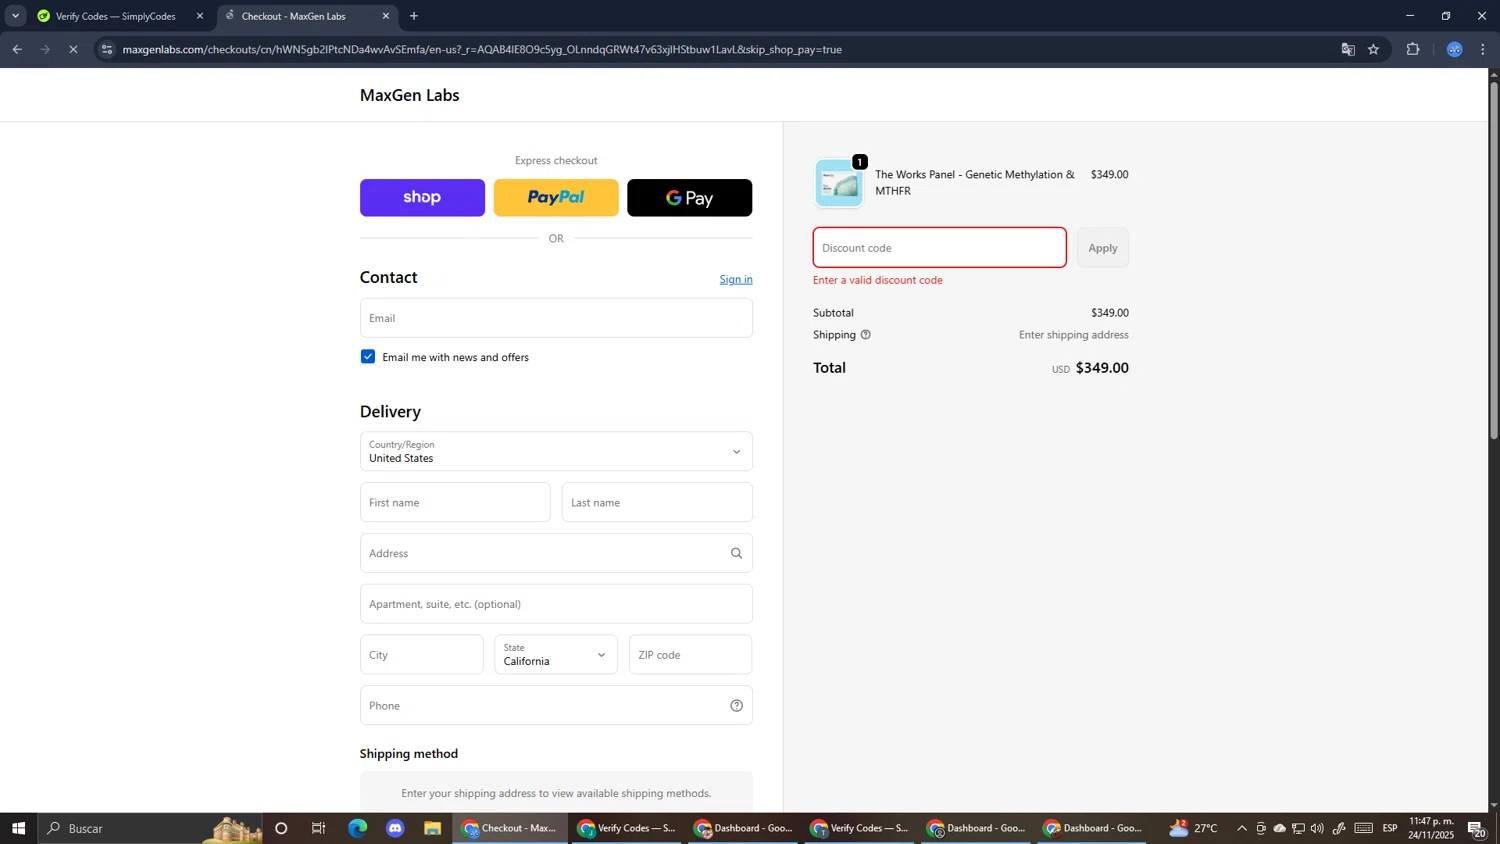
Task: Open the network tray icon
Action: (1298, 828)
